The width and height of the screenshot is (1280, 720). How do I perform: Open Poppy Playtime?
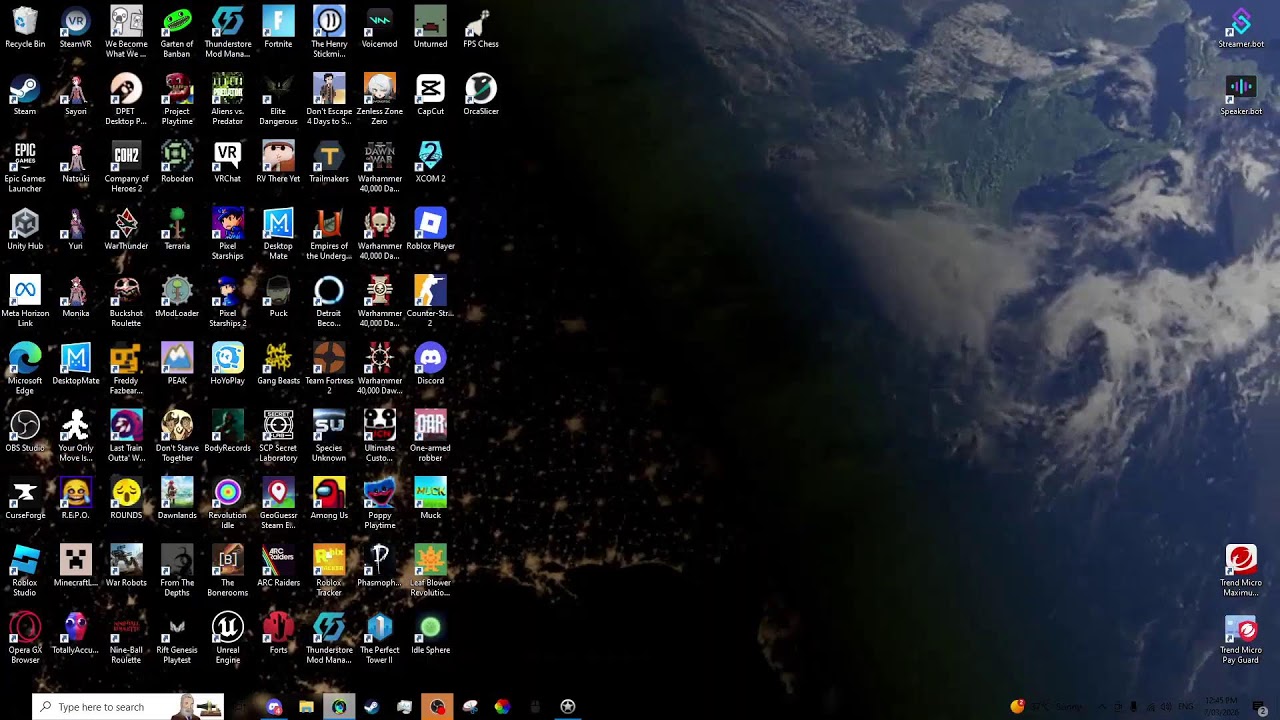pyautogui.click(x=380, y=502)
